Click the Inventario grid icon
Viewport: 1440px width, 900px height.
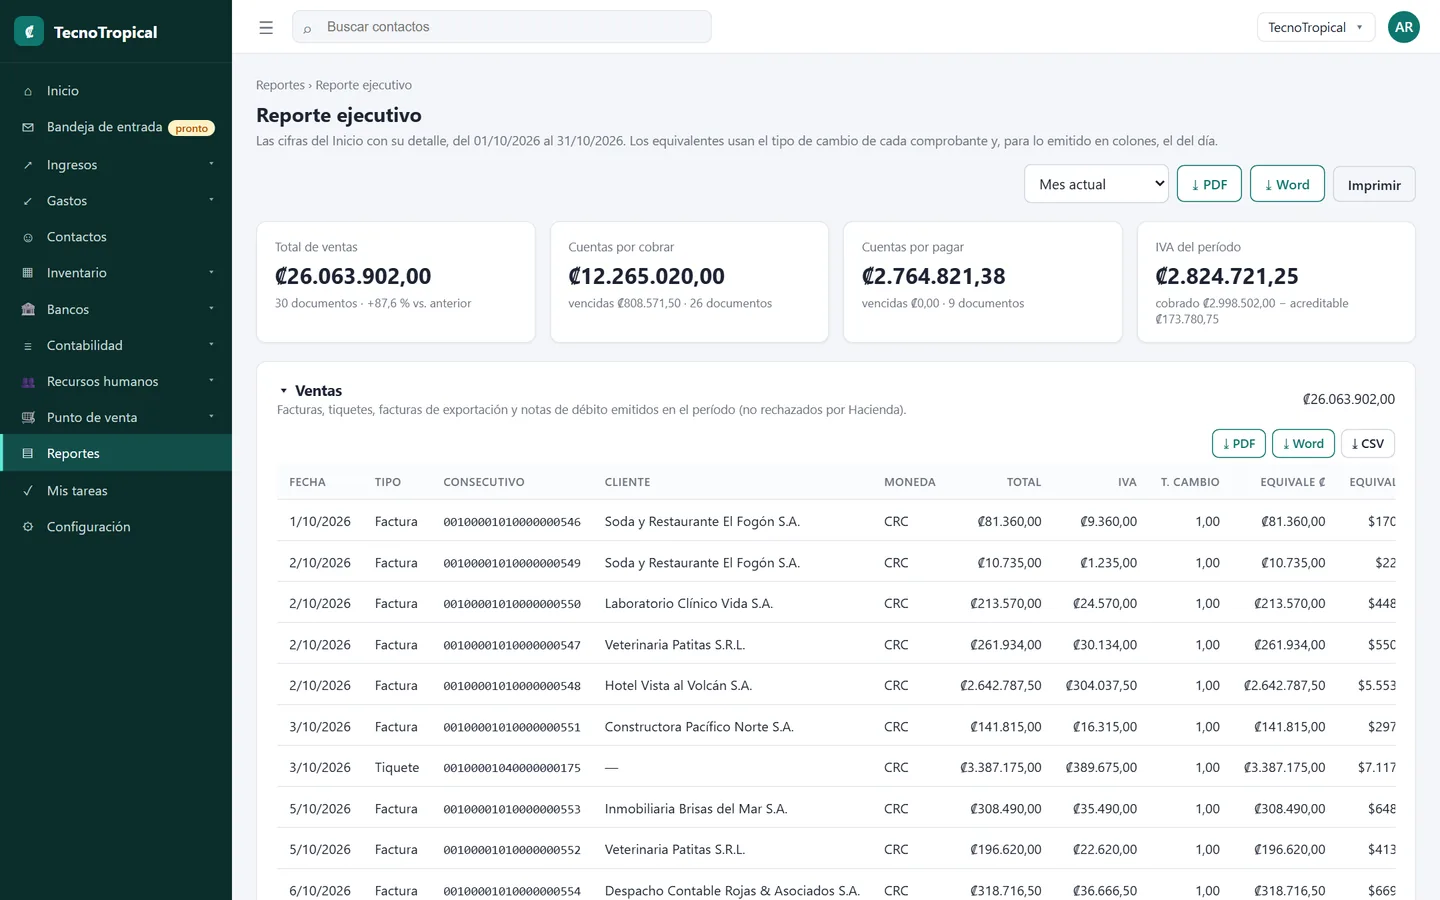28,273
